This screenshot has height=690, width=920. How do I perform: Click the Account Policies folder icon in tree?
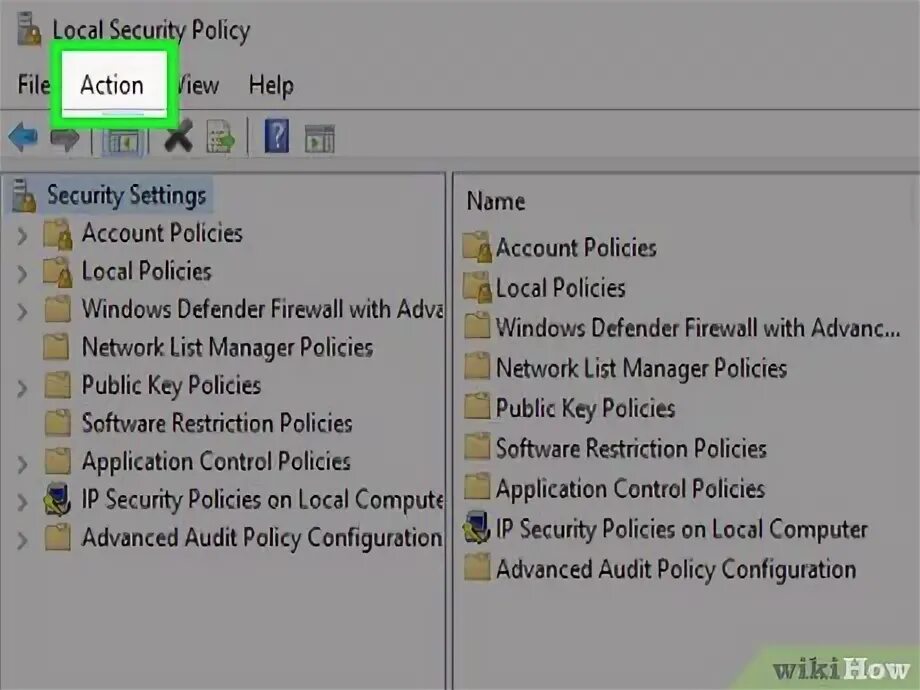[x=58, y=234]
